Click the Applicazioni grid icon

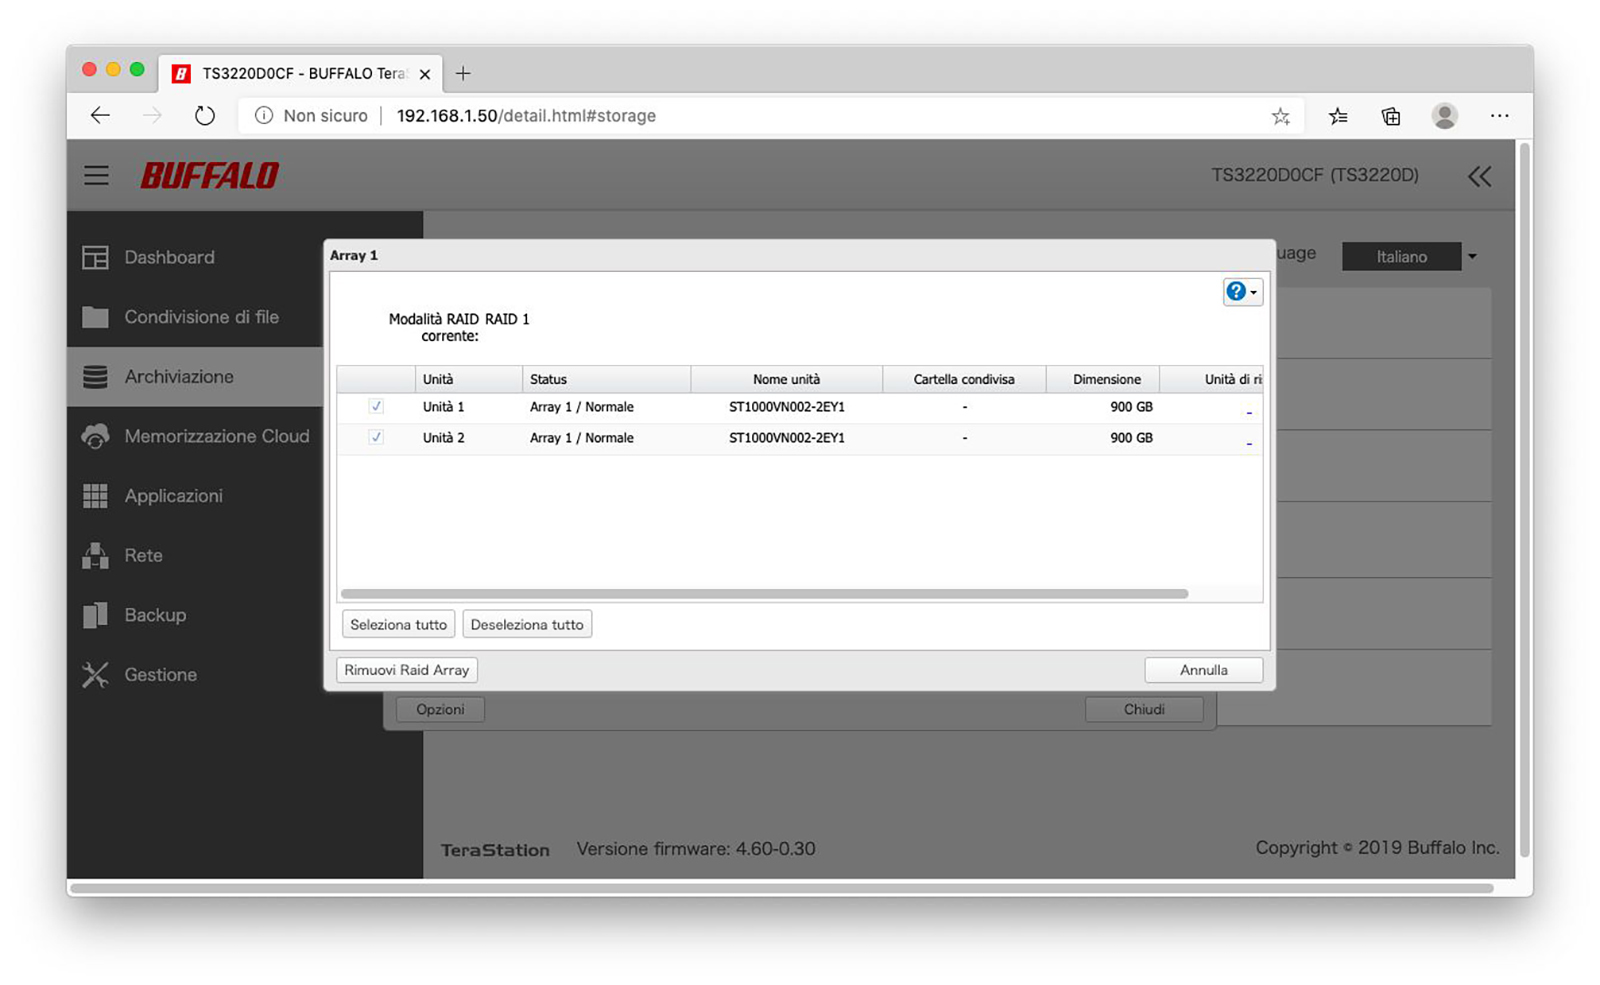[x=95, y=496]
